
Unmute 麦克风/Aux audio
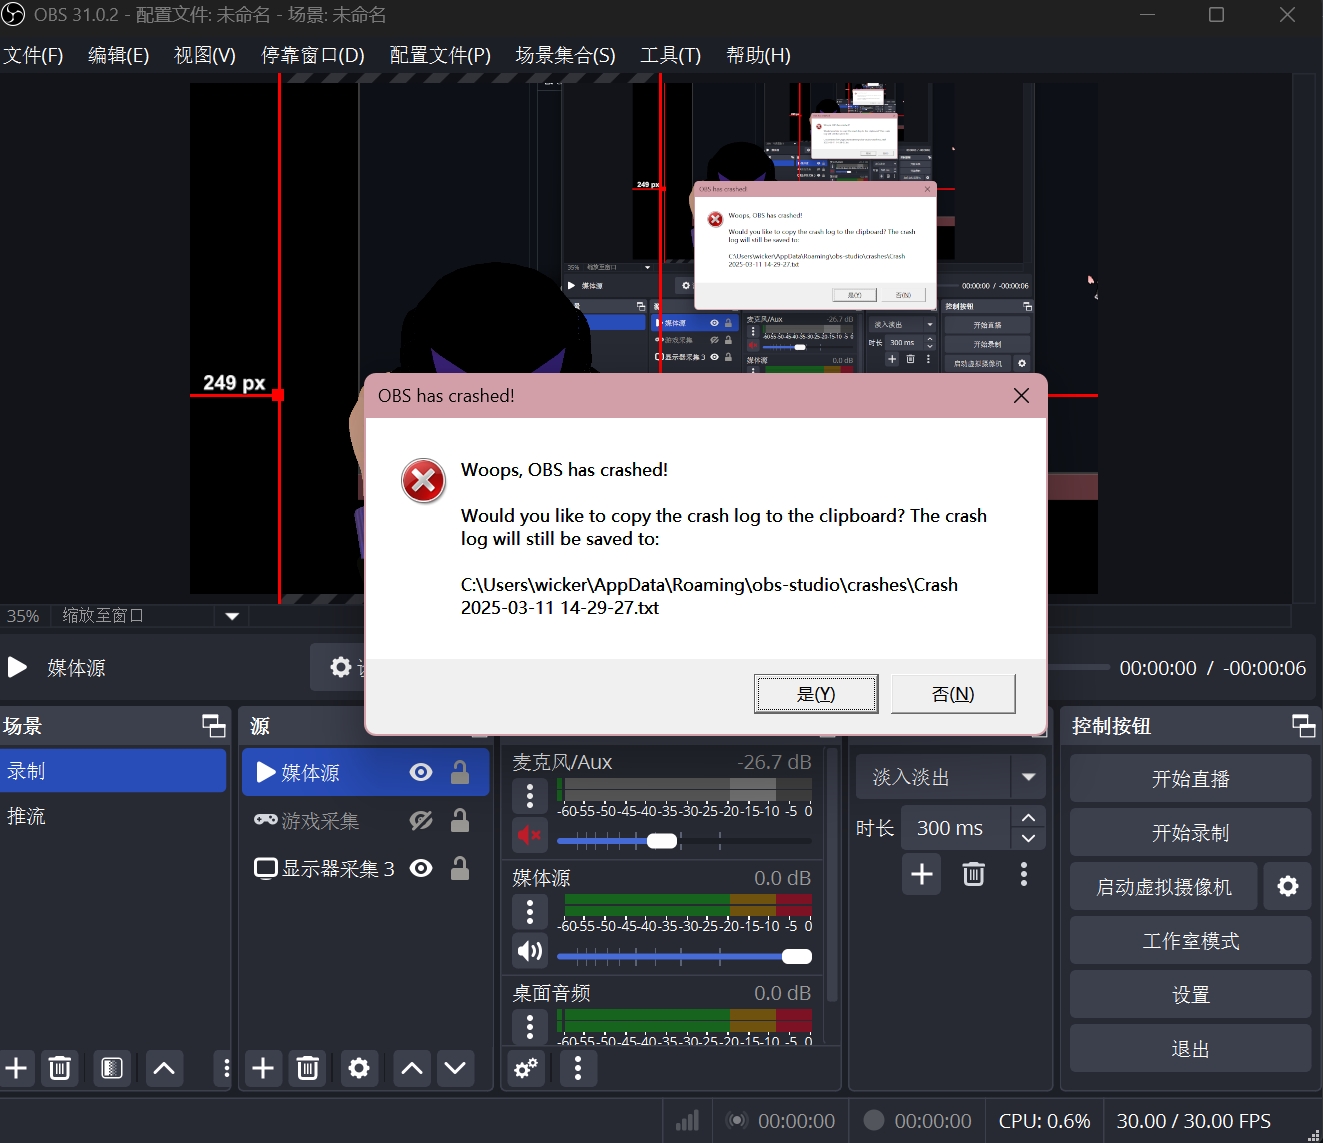point(530,835)
